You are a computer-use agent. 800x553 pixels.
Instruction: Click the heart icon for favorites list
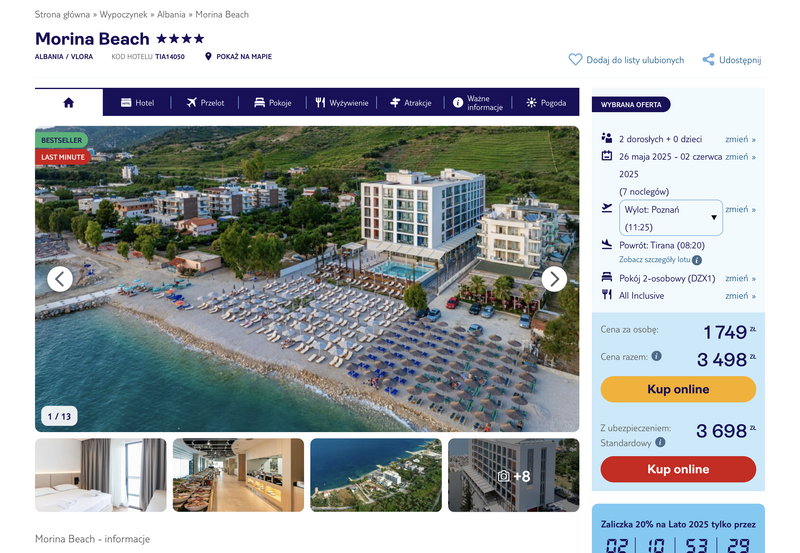tap(575, 60)
